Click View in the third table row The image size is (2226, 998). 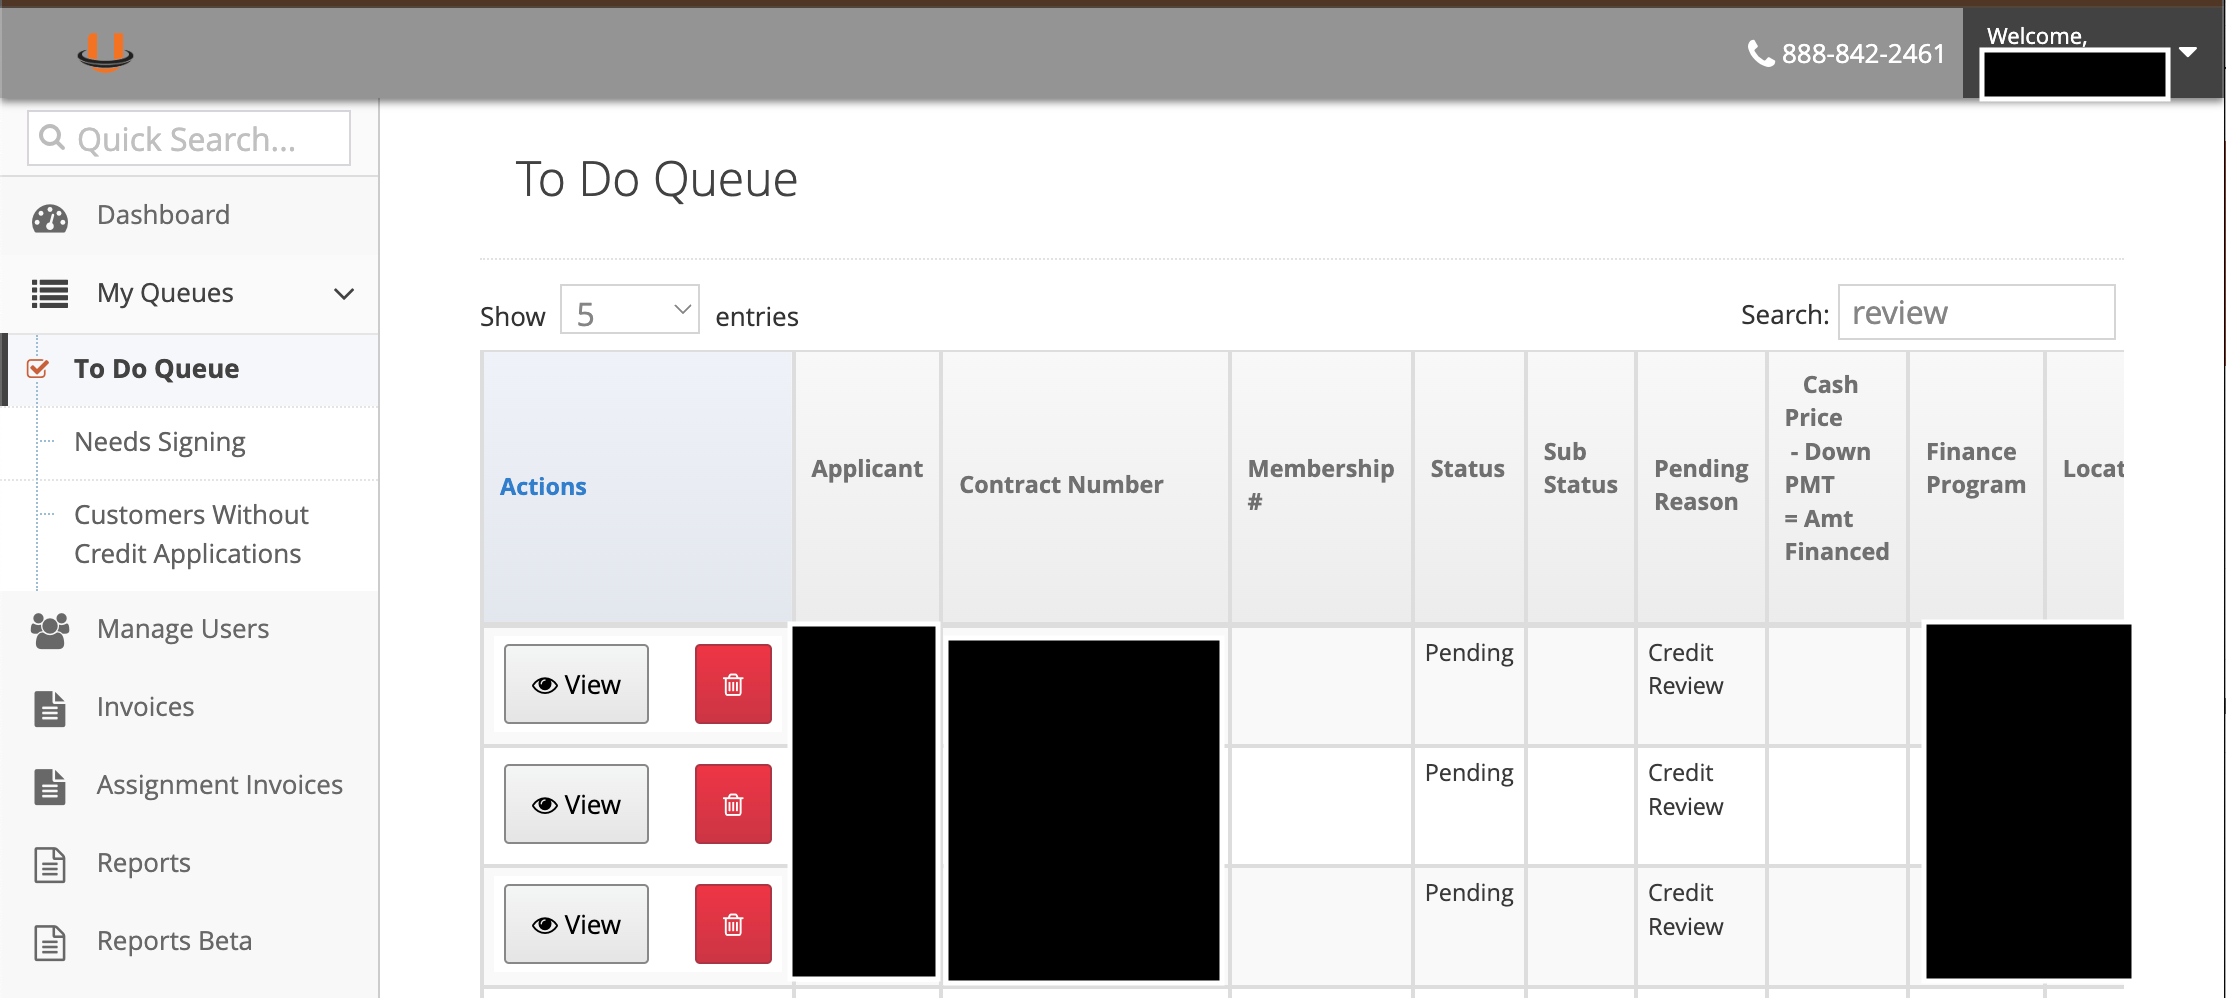point(576,924)
